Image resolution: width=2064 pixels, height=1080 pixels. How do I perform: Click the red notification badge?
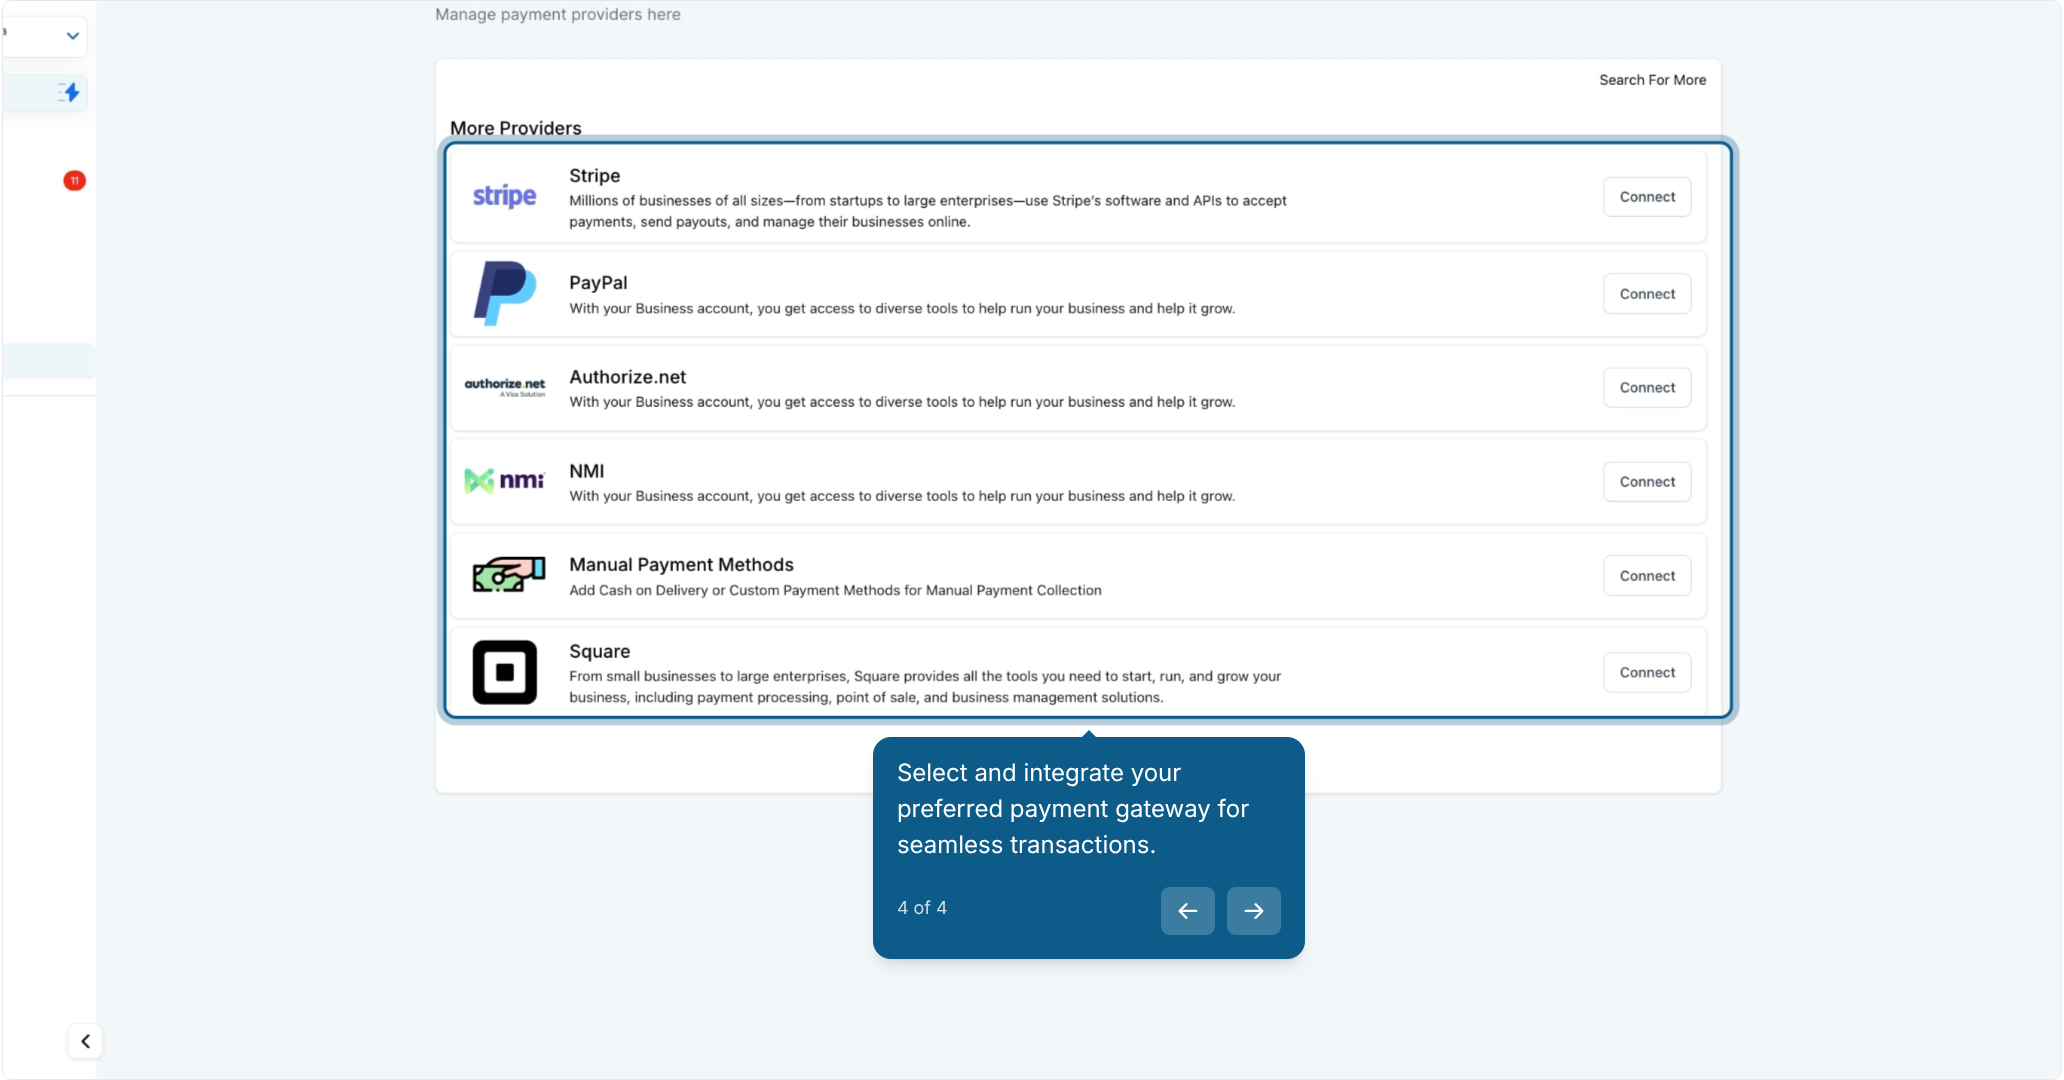coord(74,180)
